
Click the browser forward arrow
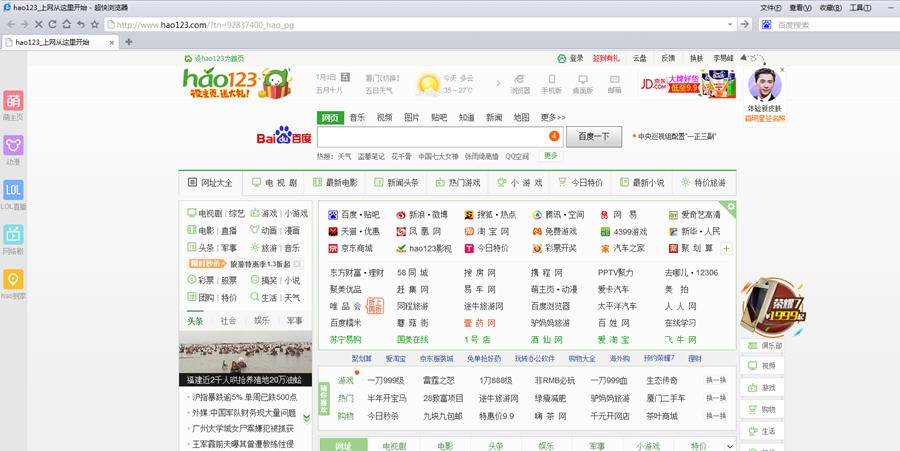24,24
